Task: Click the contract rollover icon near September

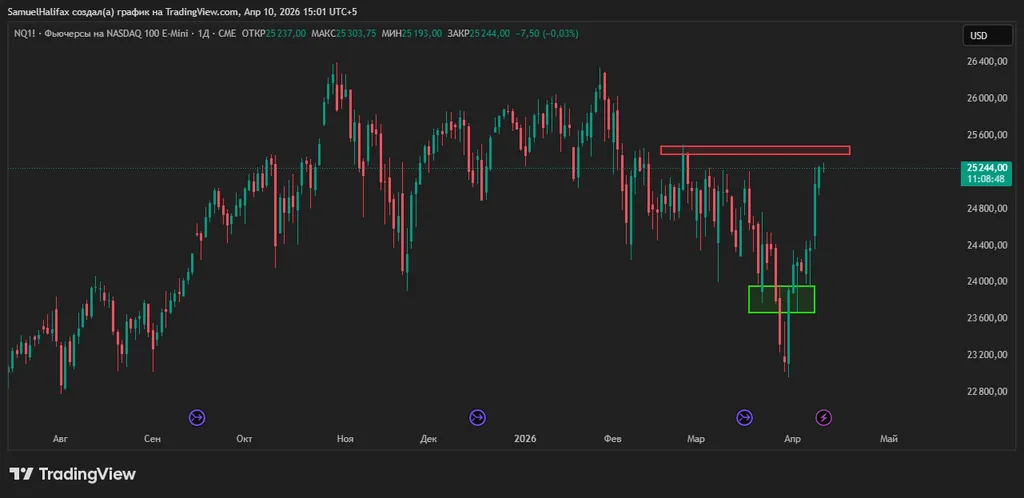Action: 197,417
